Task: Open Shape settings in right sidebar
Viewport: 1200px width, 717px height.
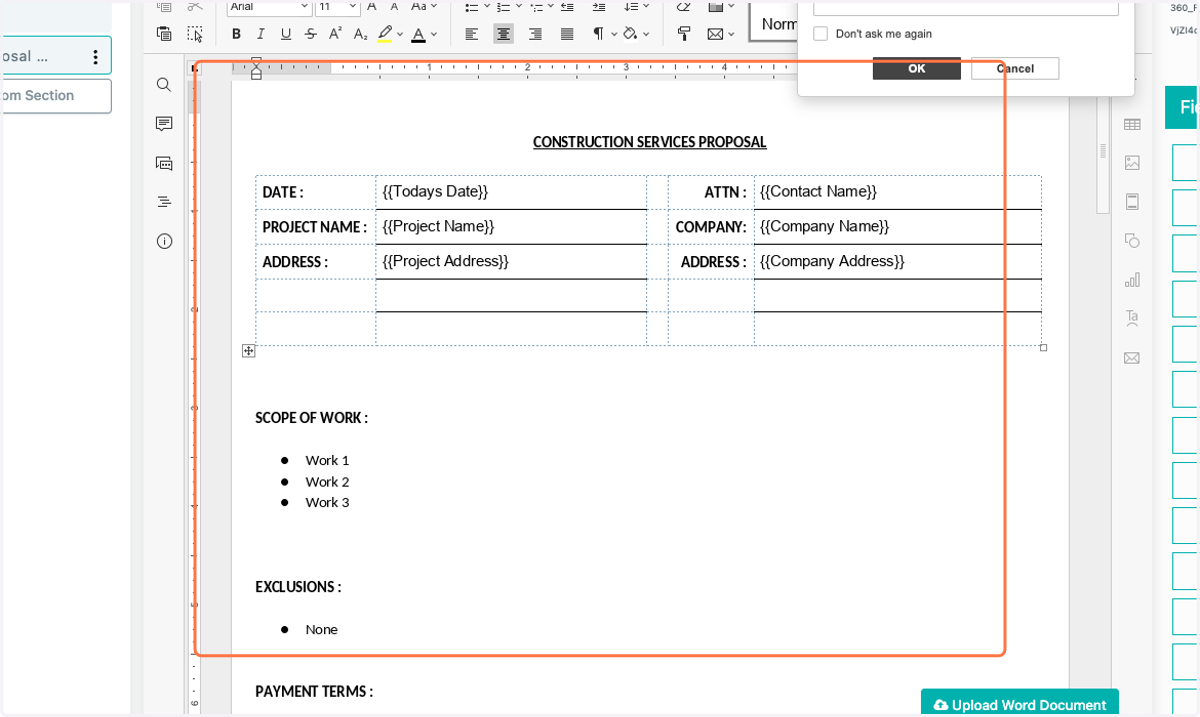Action: pos(1132,241)
